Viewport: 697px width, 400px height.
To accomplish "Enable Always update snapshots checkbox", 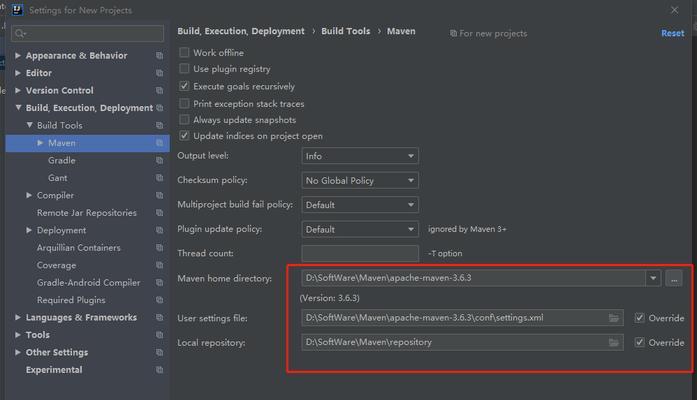I will [184, 120].
